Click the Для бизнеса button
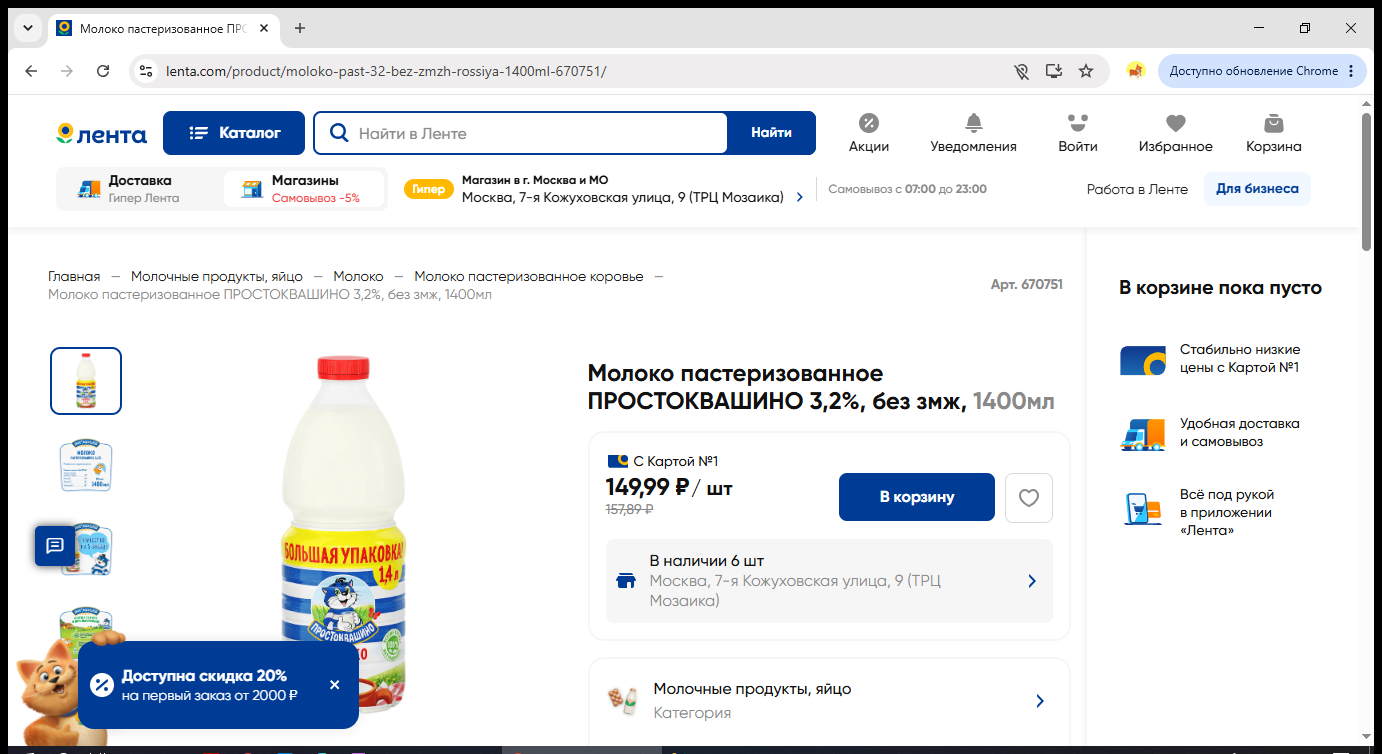 tap(1257, 189)
